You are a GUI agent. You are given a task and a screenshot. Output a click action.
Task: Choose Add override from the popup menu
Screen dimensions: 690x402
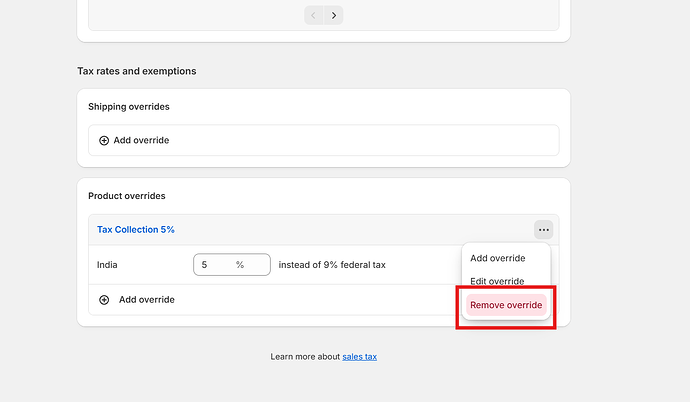[x=497, y=258]
